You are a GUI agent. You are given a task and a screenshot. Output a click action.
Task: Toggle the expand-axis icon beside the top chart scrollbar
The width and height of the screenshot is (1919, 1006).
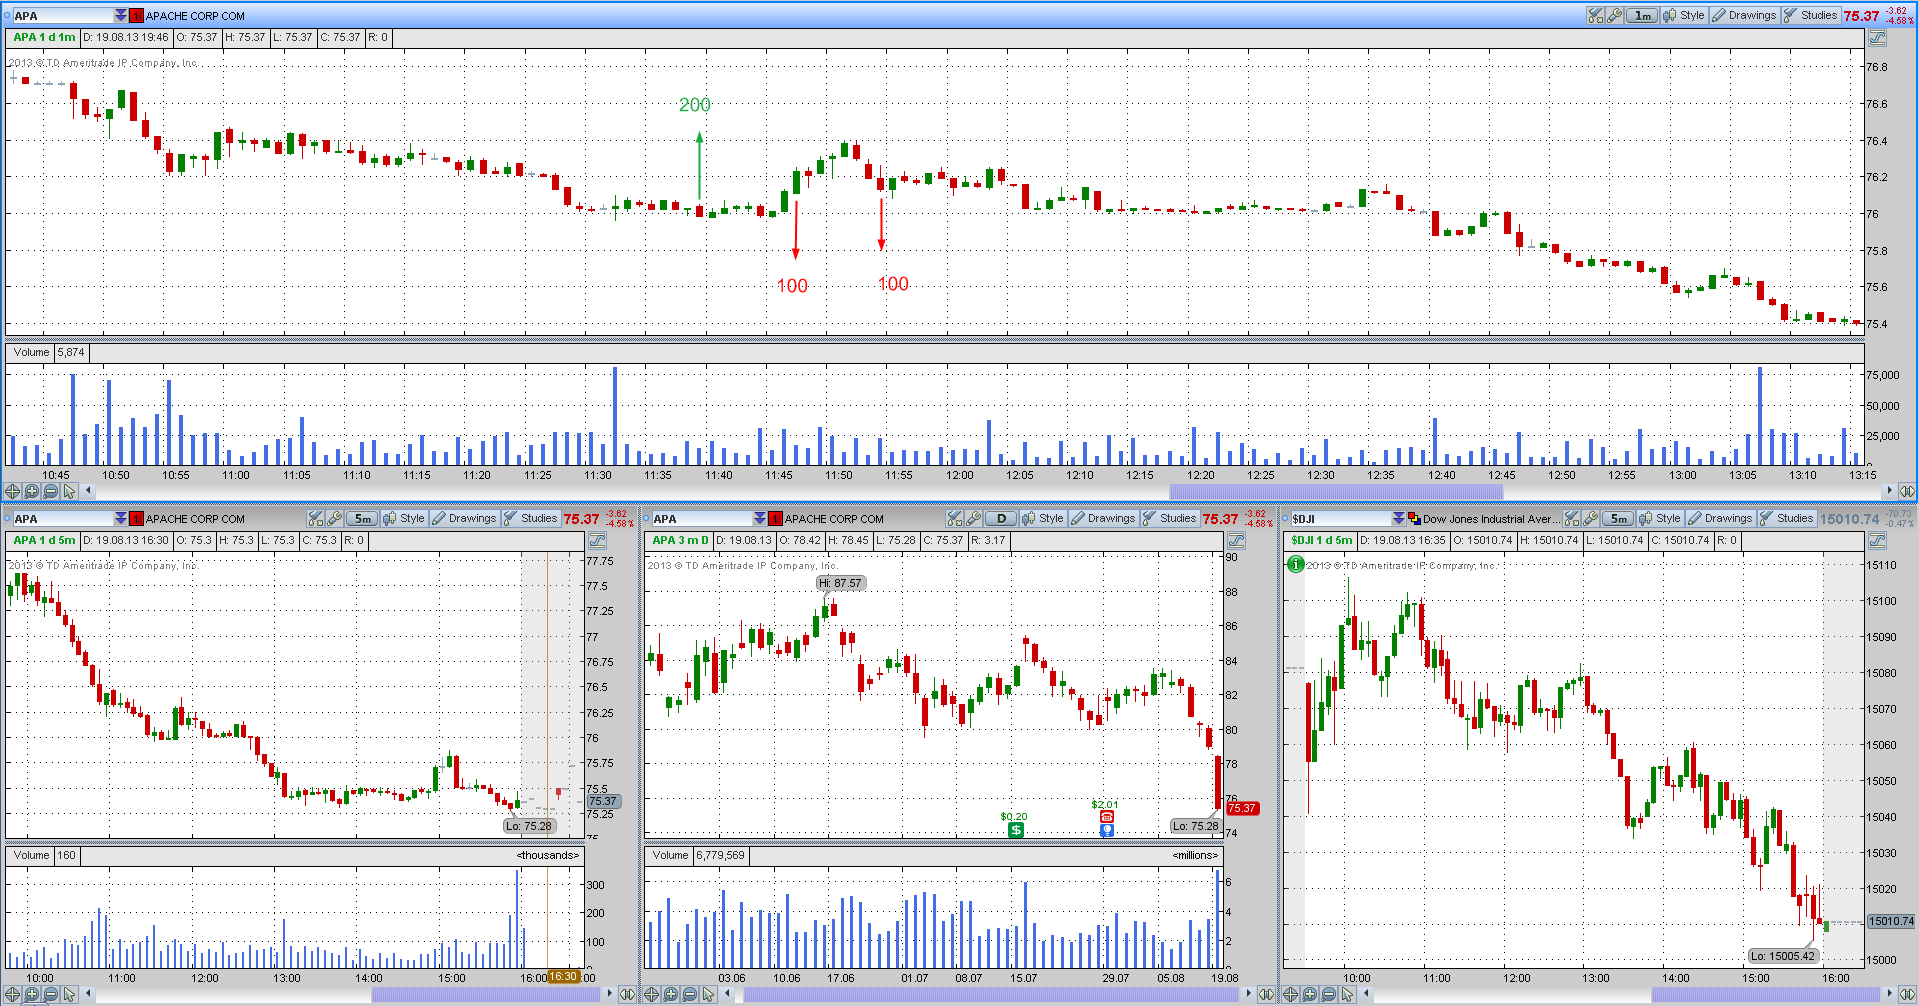1907,491
